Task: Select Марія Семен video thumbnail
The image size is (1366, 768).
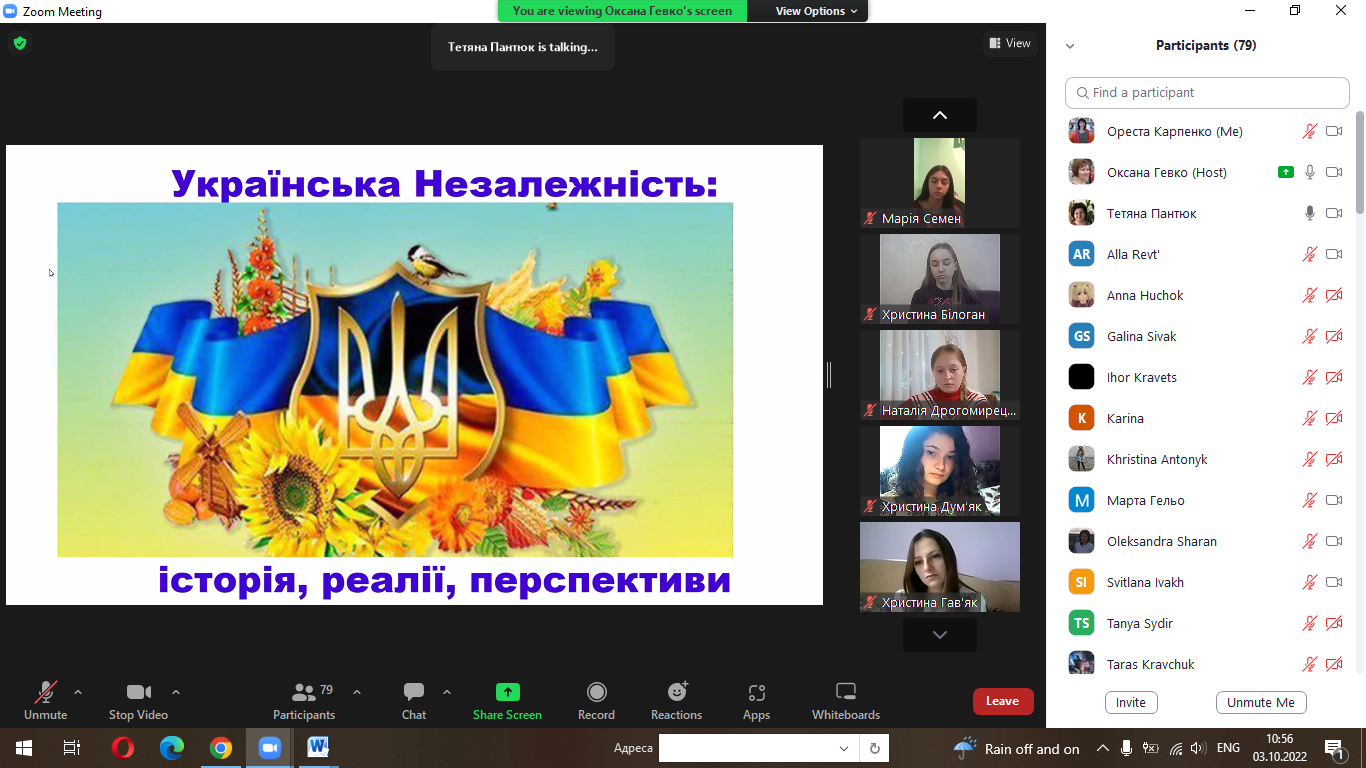Action: click(940, 183)
